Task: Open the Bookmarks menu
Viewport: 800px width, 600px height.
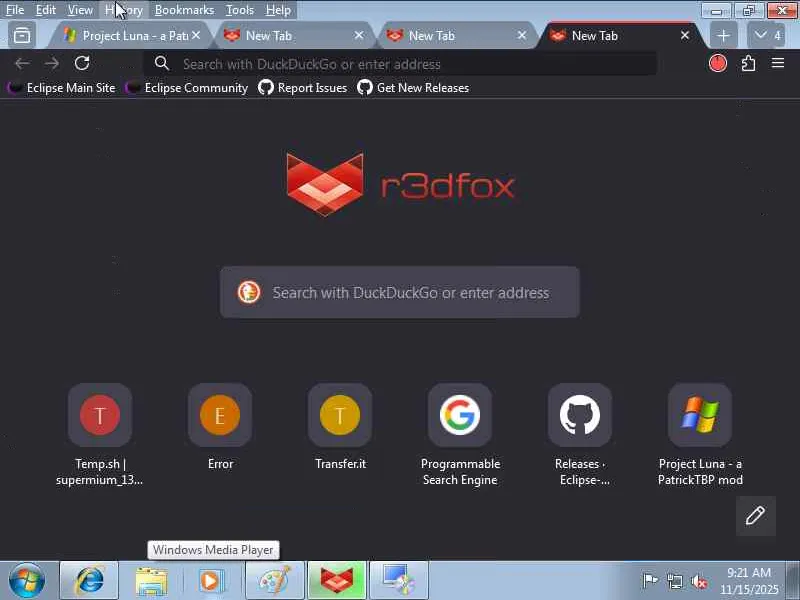Action: (x=184, y=10)
